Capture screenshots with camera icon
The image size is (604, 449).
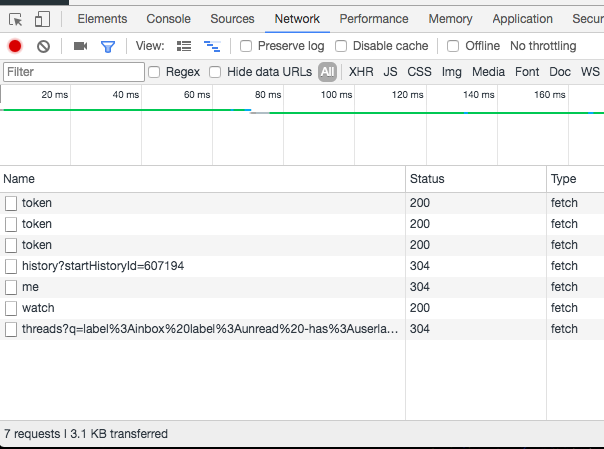click(80, 46)
